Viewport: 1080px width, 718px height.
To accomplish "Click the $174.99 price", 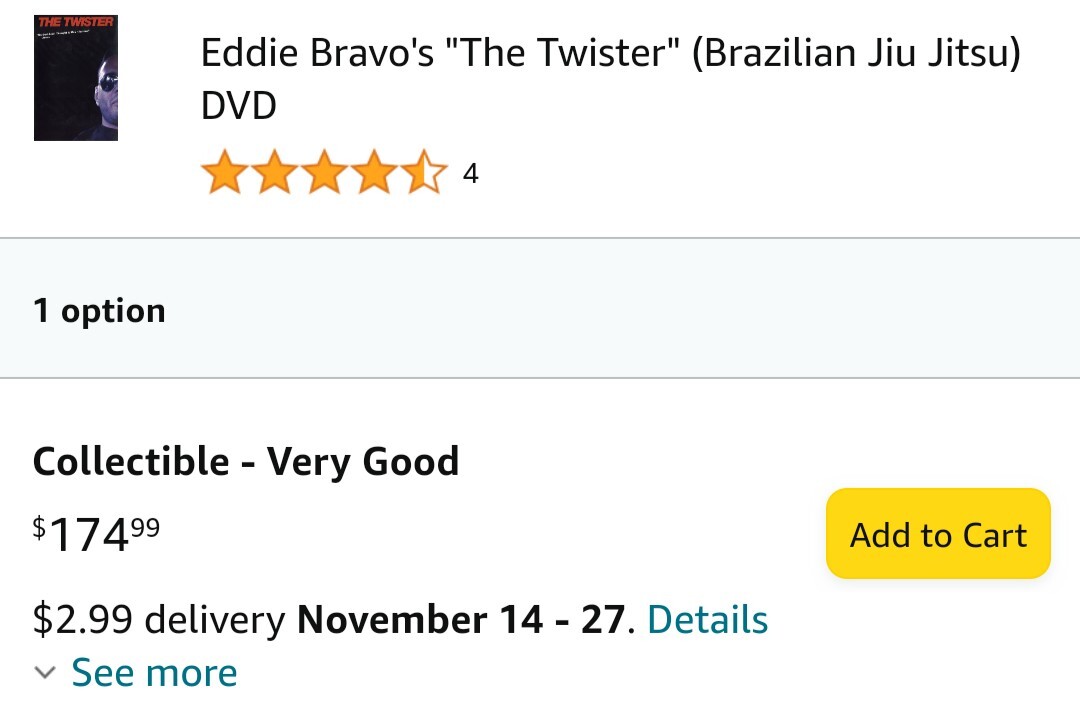I will tap(96, 535).
